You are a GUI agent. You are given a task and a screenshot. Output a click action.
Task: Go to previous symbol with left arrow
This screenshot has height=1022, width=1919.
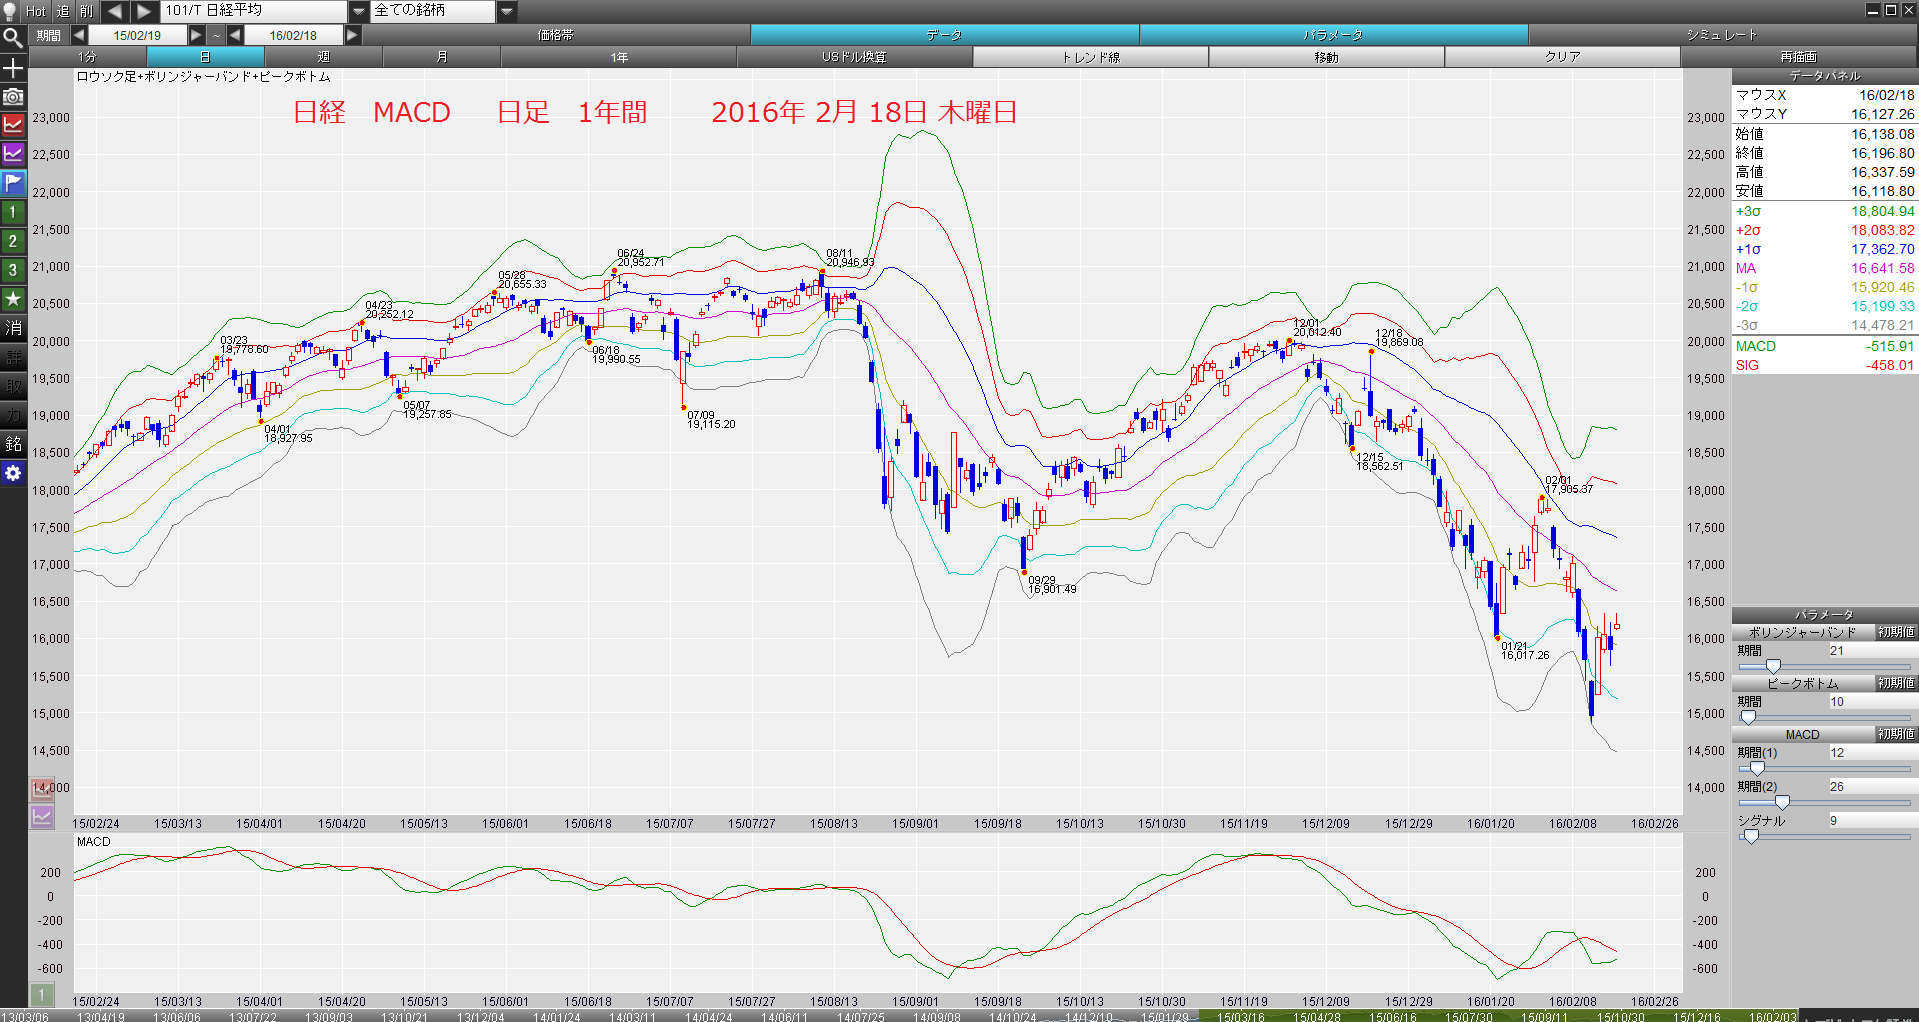[x=115, y=11]
